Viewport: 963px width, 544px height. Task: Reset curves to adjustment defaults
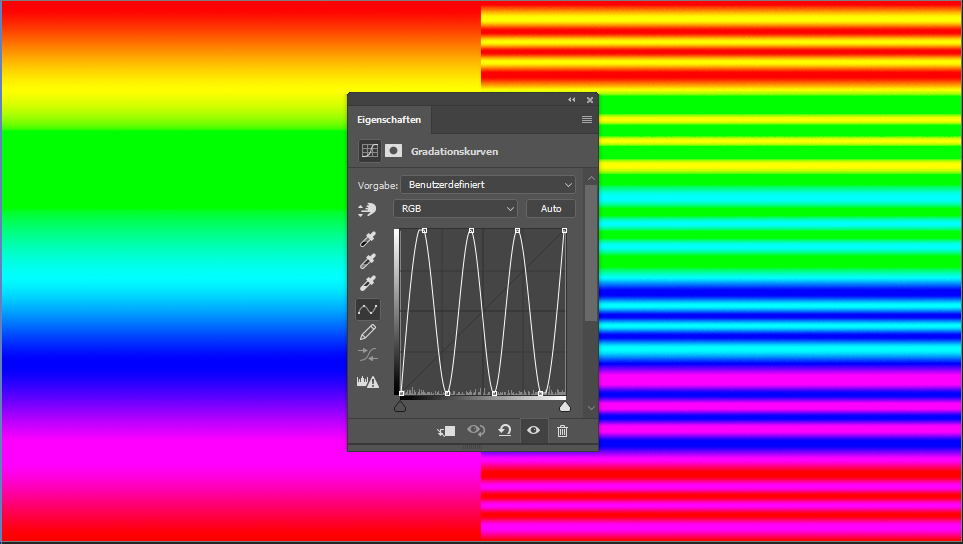[x=505, y=430]
